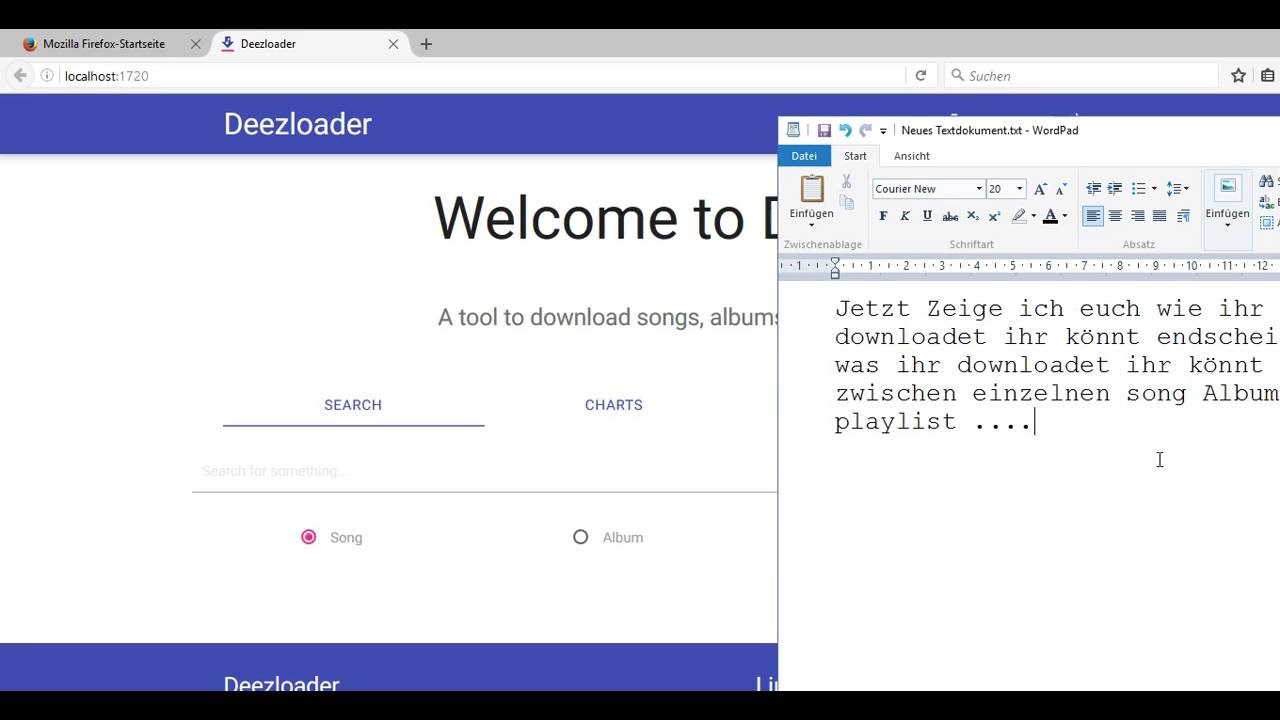Toggle subscript formatting
Viewport: 1280px width, 720px height.
click(973, 216)
